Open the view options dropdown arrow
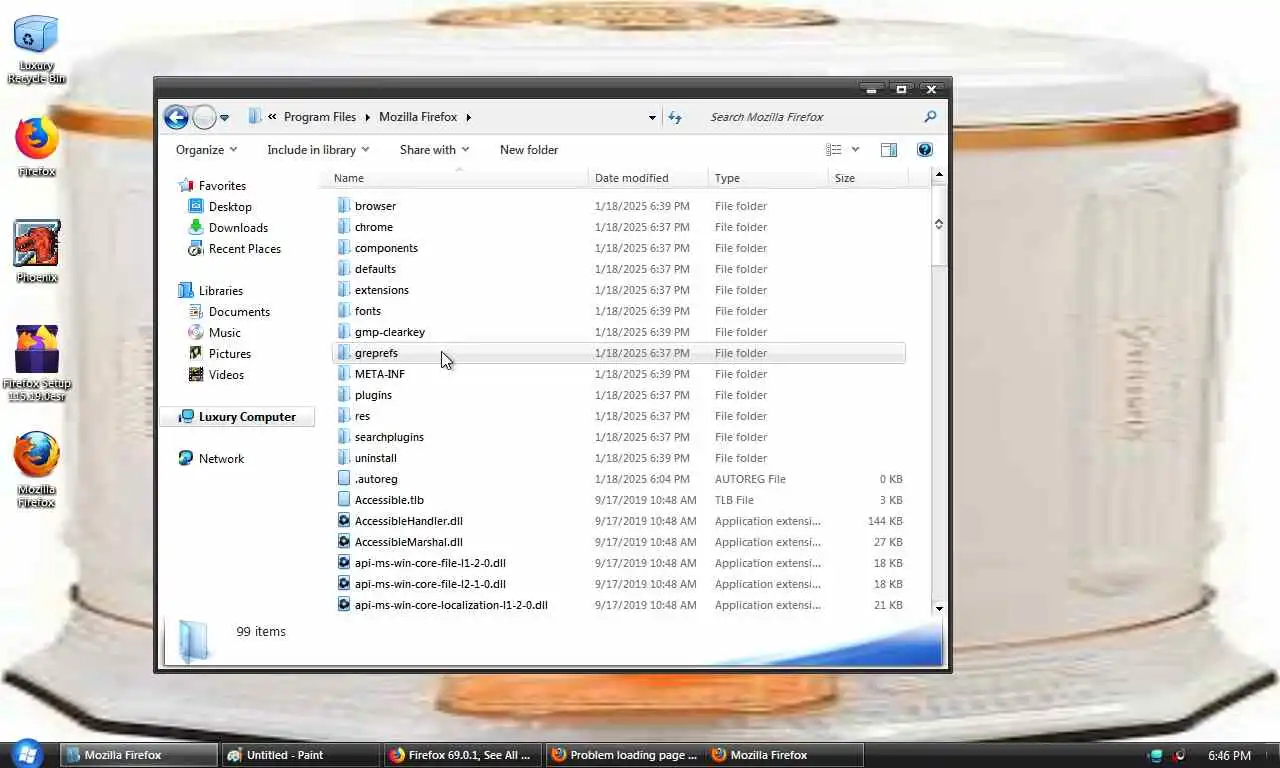This screenshot has height=768, width=1280. click(855, 150)
